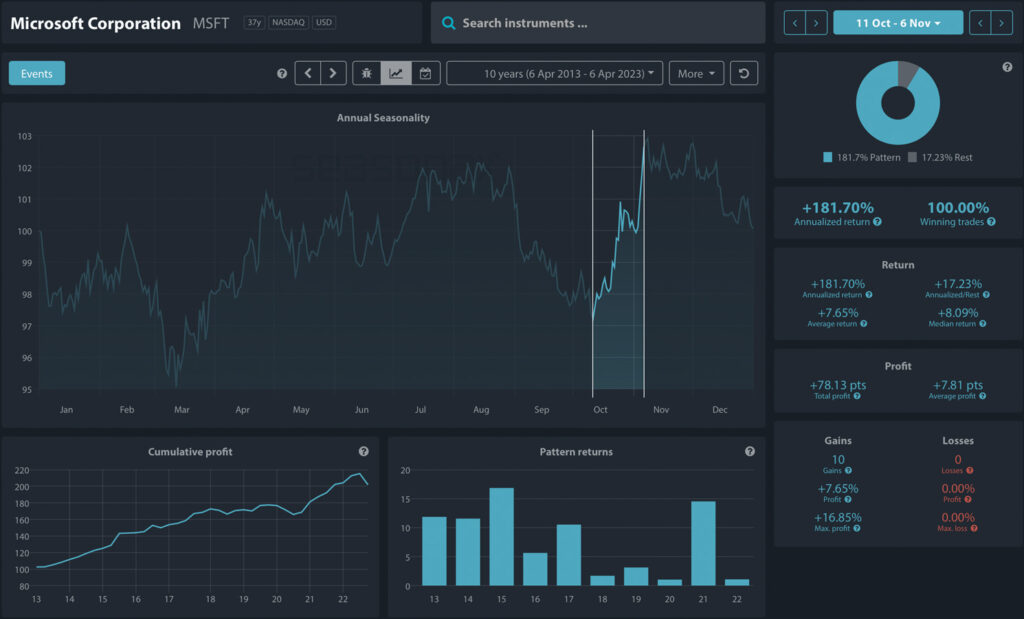Click help icon in the donut chart panel

(x=1007, y=67)
